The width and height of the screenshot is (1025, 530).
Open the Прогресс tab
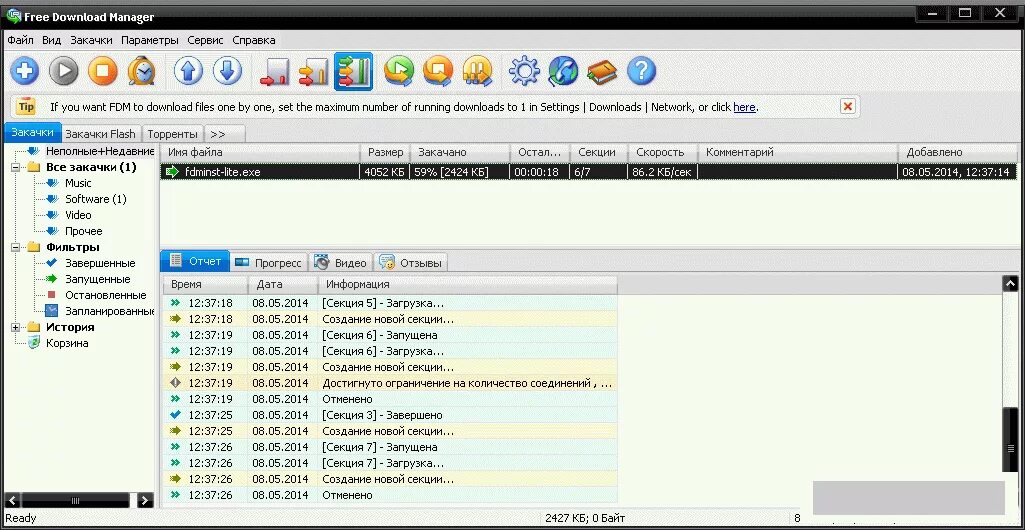(x=269, y=263)
